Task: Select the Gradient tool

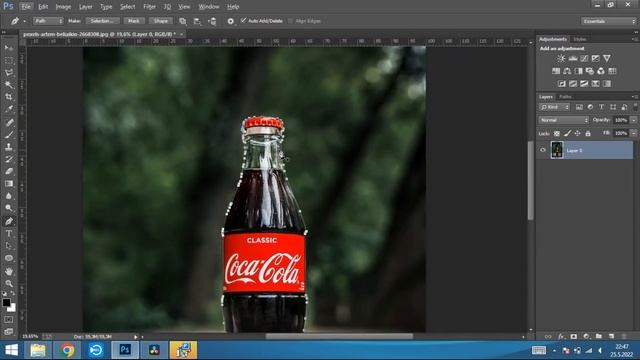Action: click(x=9, y=184)
